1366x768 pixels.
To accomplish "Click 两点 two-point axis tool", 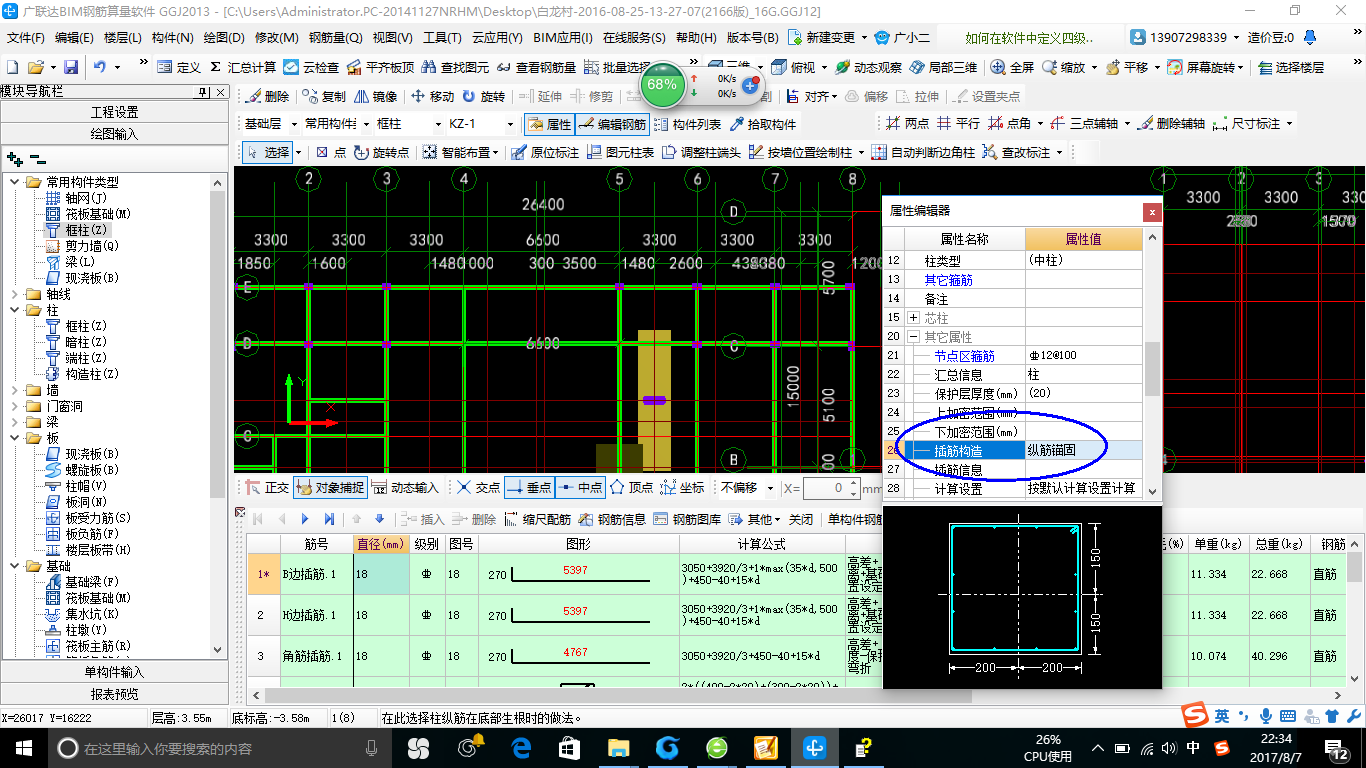I will point(908,124).
